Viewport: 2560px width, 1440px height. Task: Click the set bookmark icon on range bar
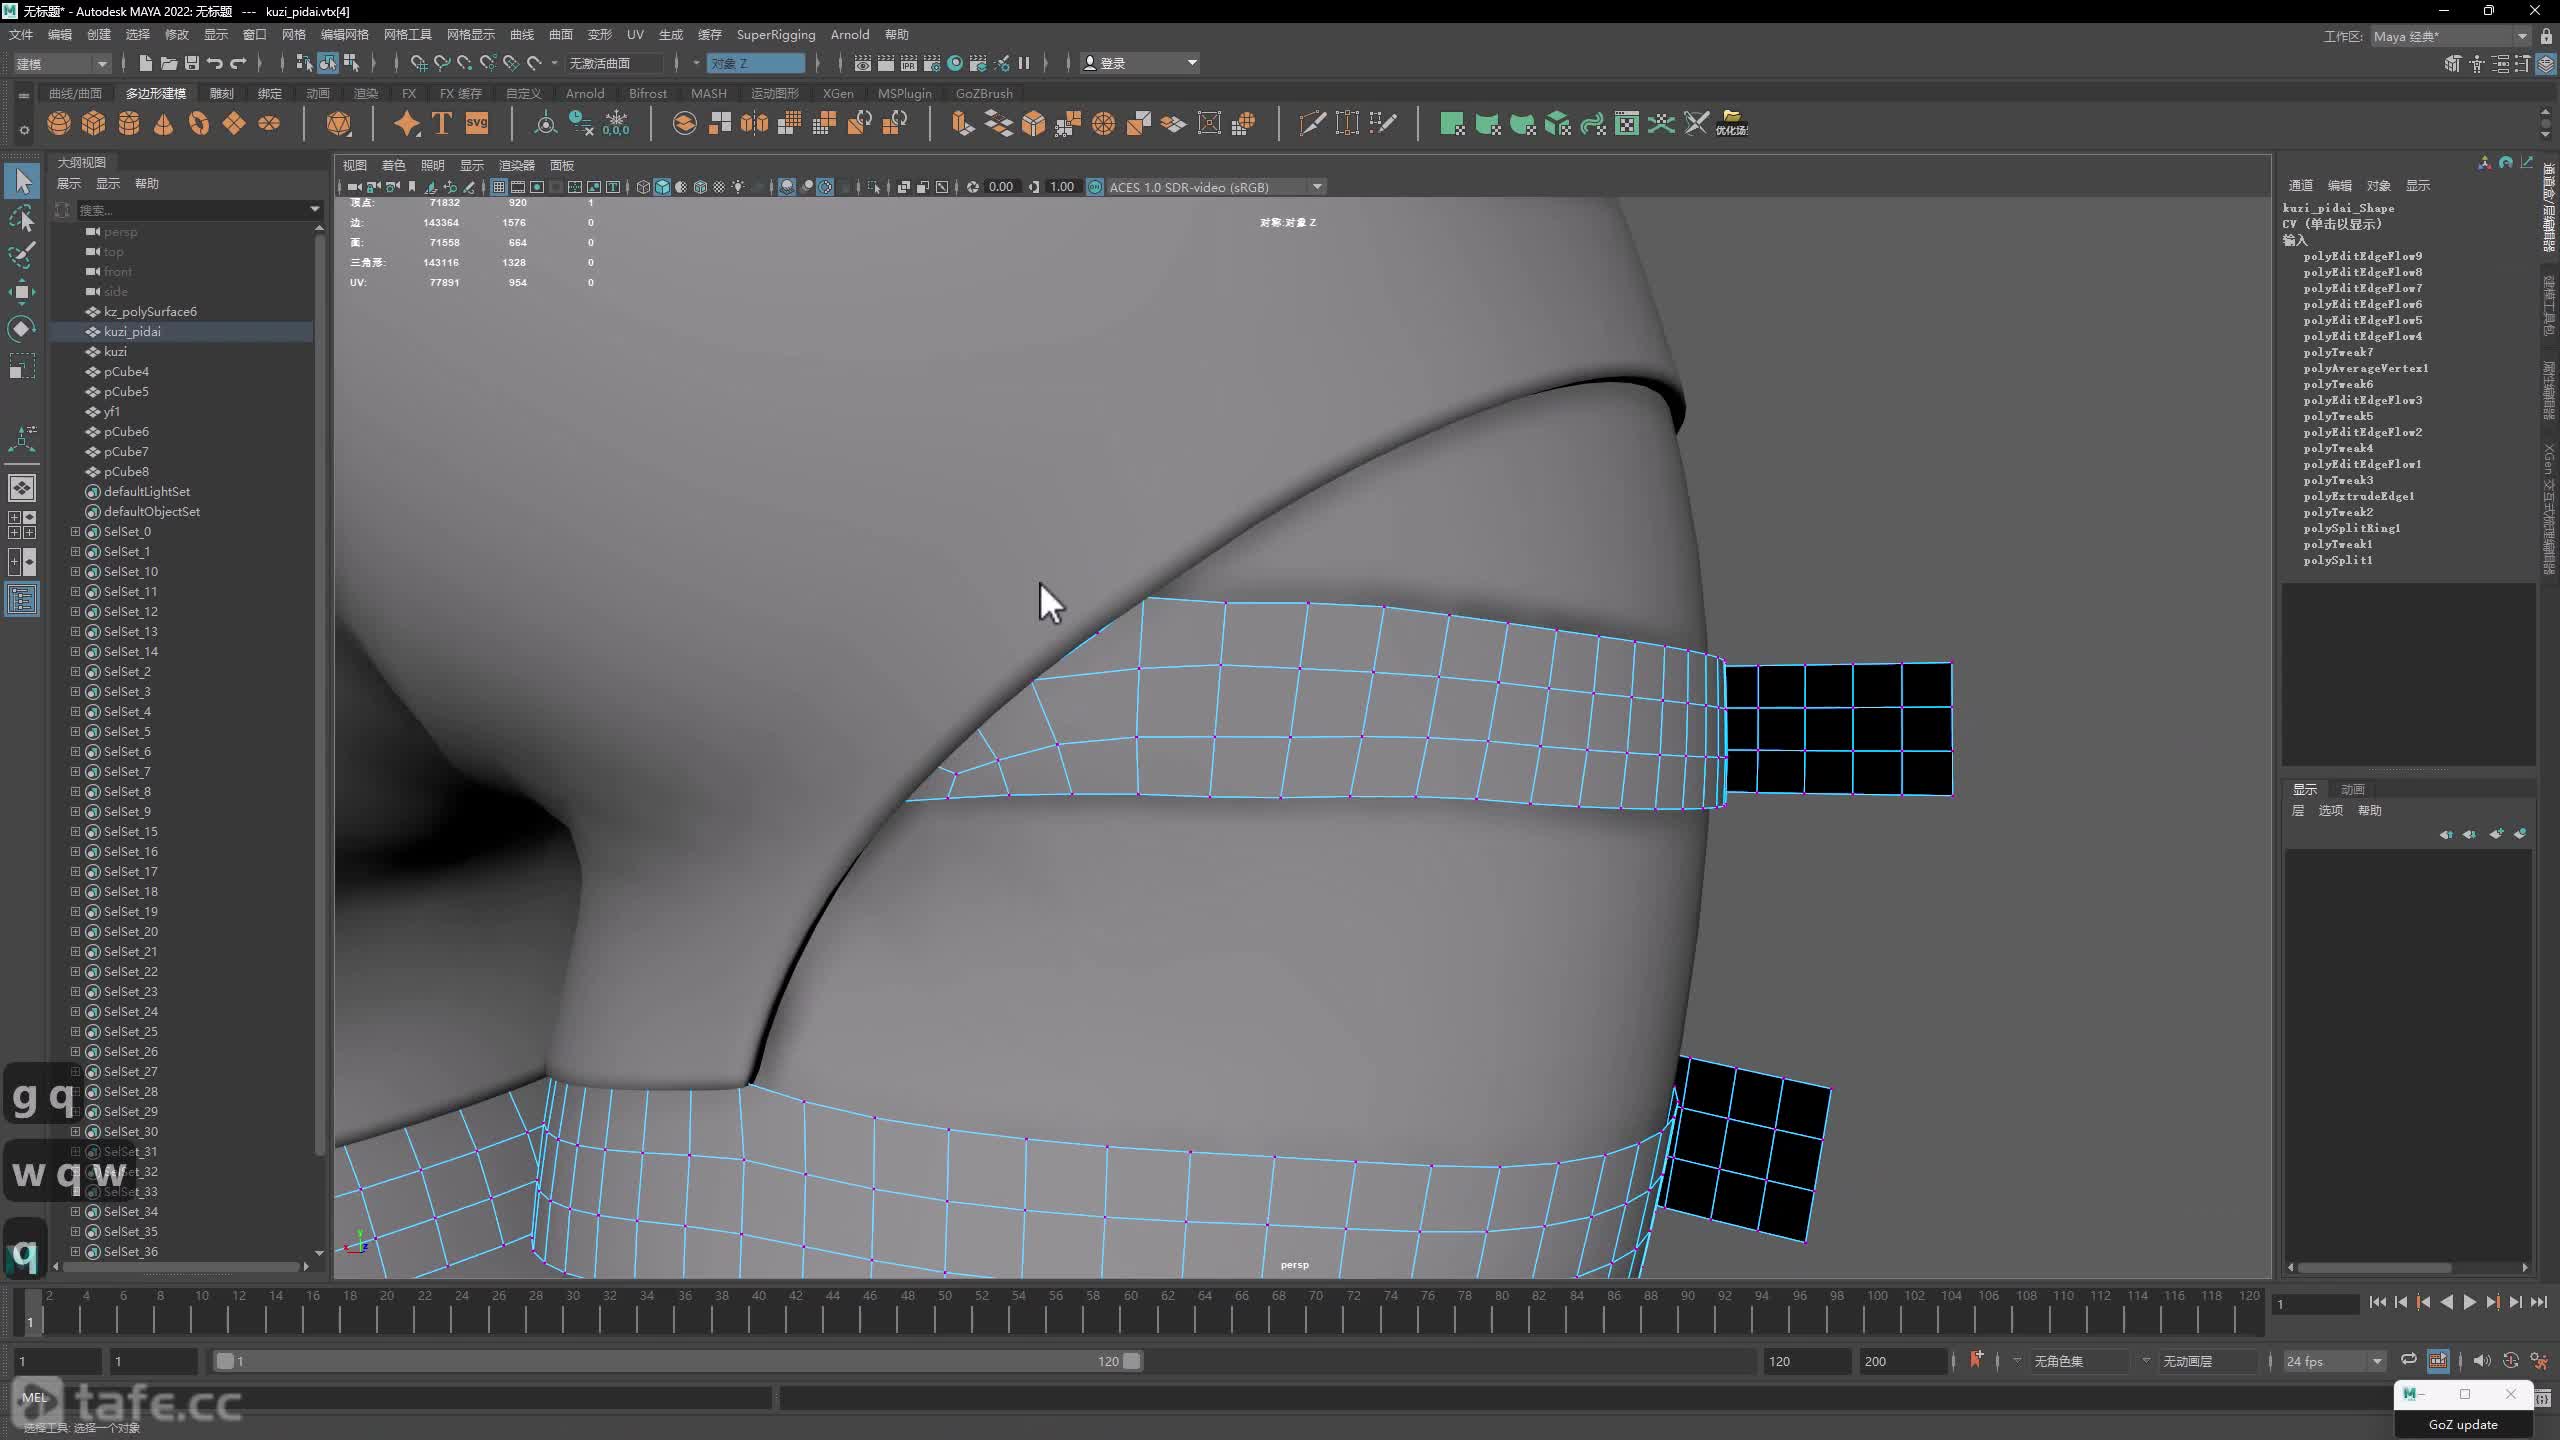[x=1976, y=1360]
